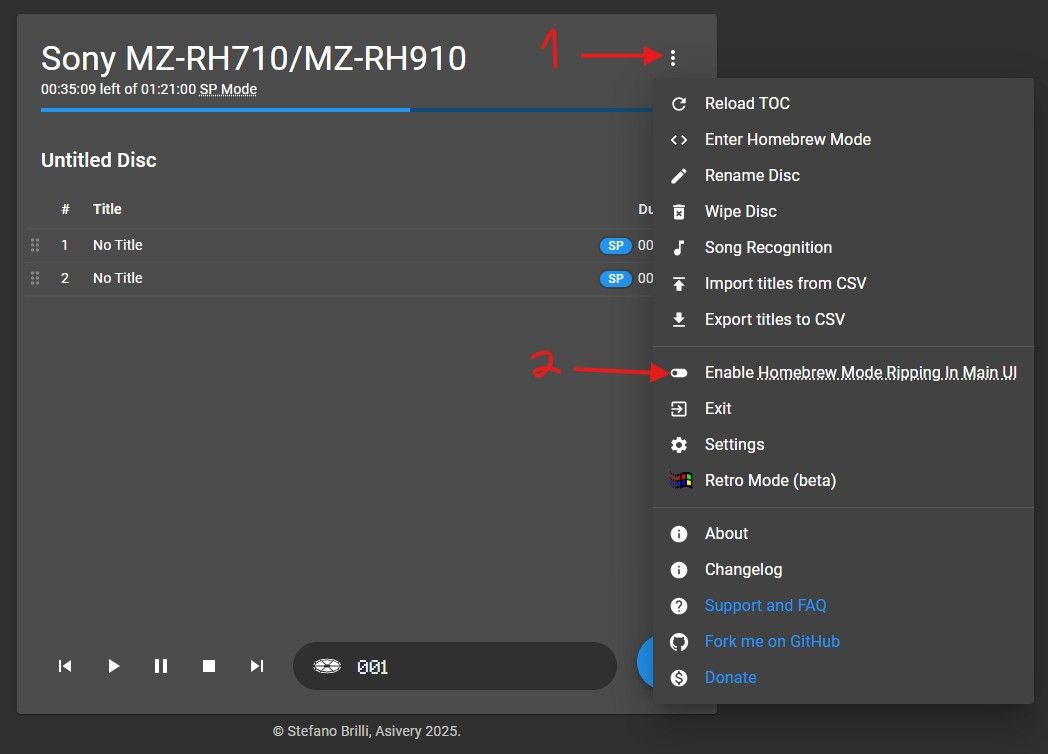Click the disc icon beside 001
This screenshot has width=1048, height=754.
click(327, 666)
